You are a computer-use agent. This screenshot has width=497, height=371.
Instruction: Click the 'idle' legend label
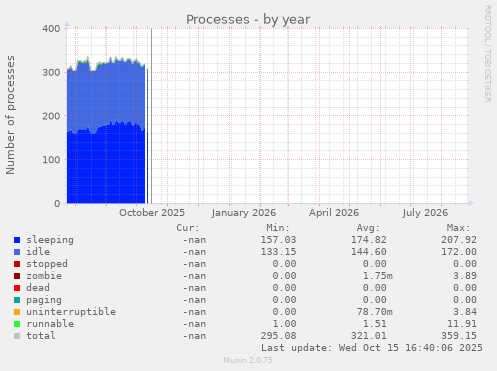click(x=38, y=252)
